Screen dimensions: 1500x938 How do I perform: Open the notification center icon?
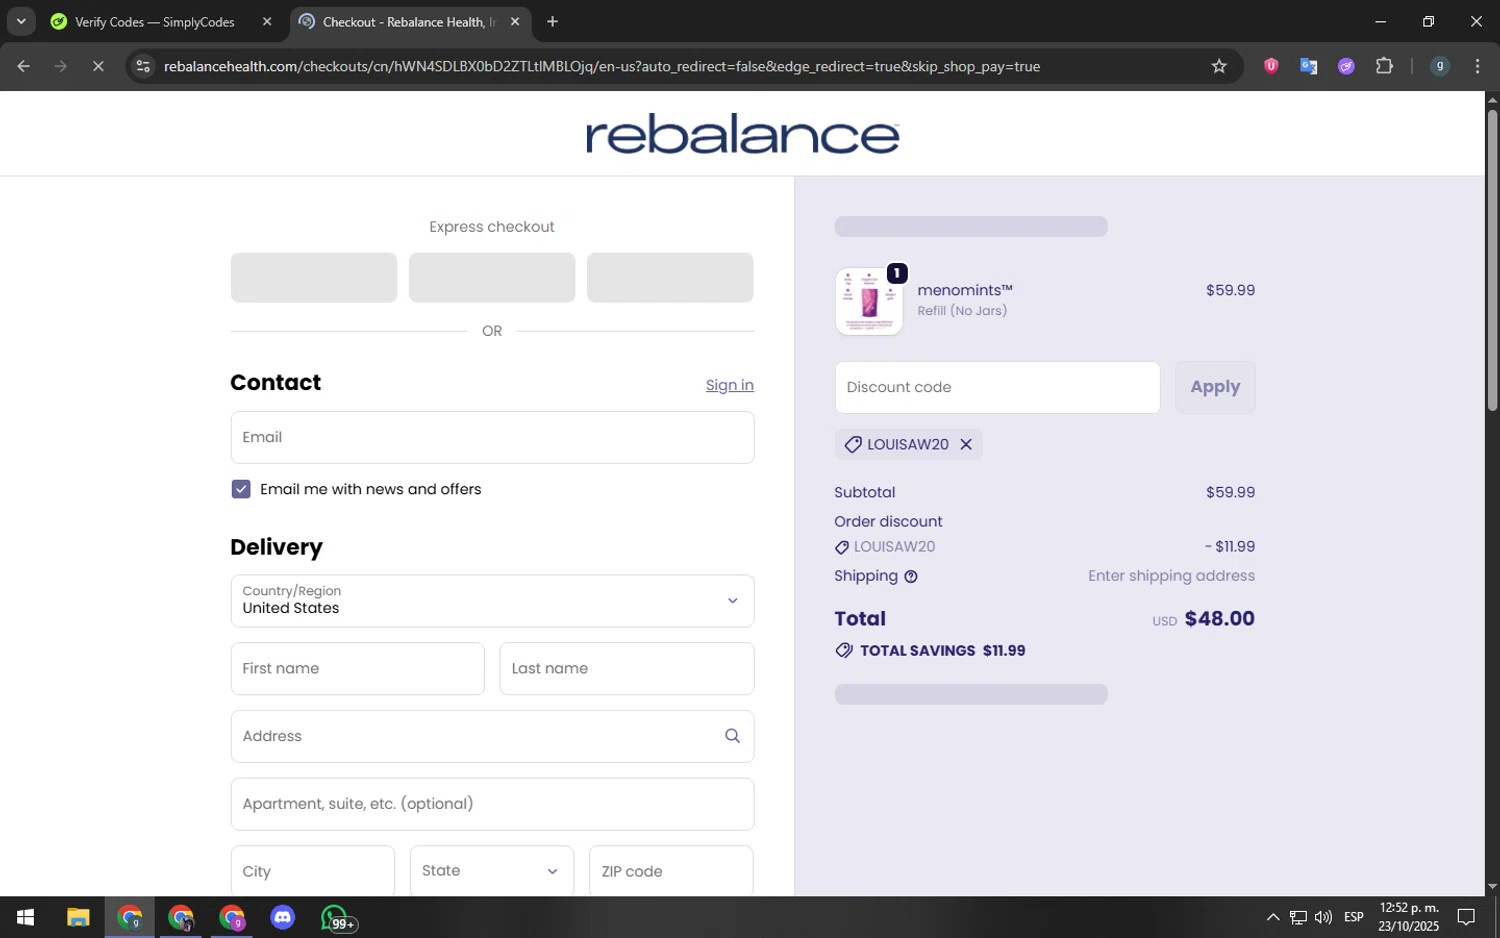click(x=1466, y=917)
